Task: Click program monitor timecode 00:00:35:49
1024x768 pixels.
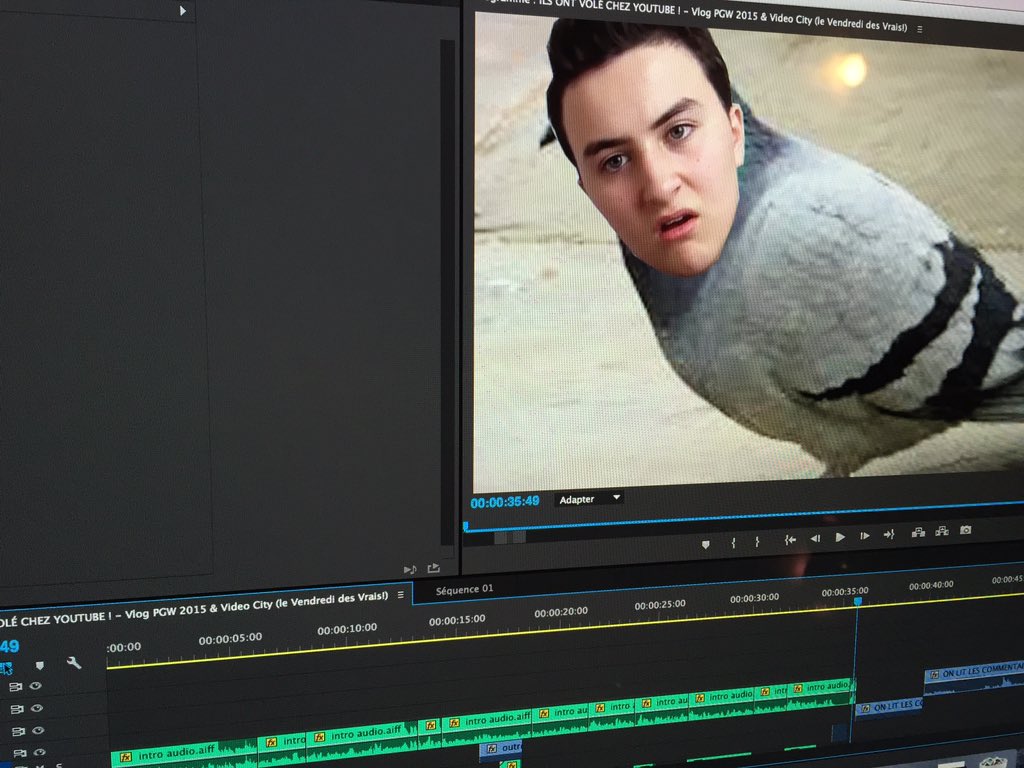Action: pos(505,502)
